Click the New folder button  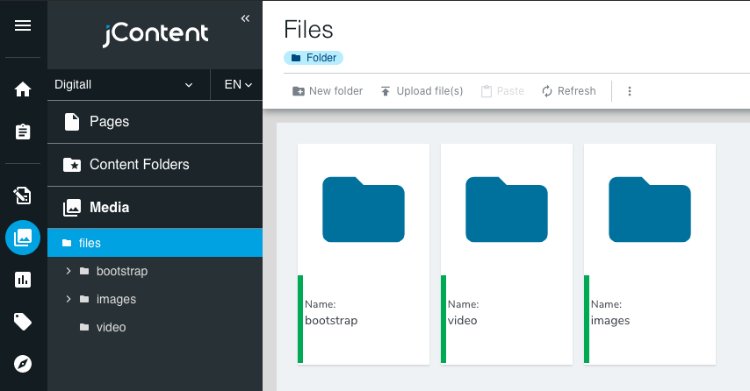click(328, 91)
